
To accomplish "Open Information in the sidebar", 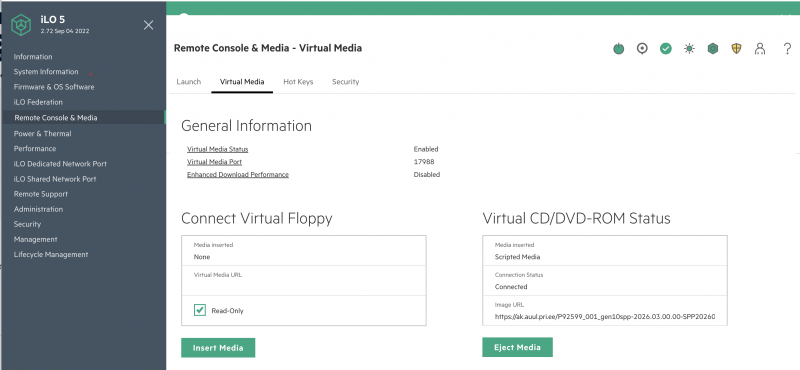I will tap(33, 57).
